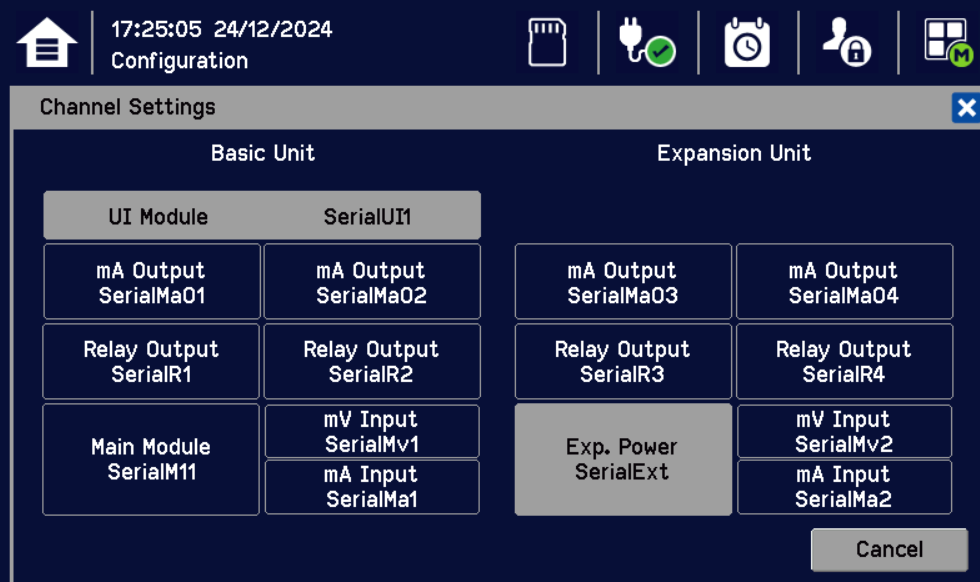Click the Expansion Unit heading
This screenshot has height=582, width=980.
734,153
